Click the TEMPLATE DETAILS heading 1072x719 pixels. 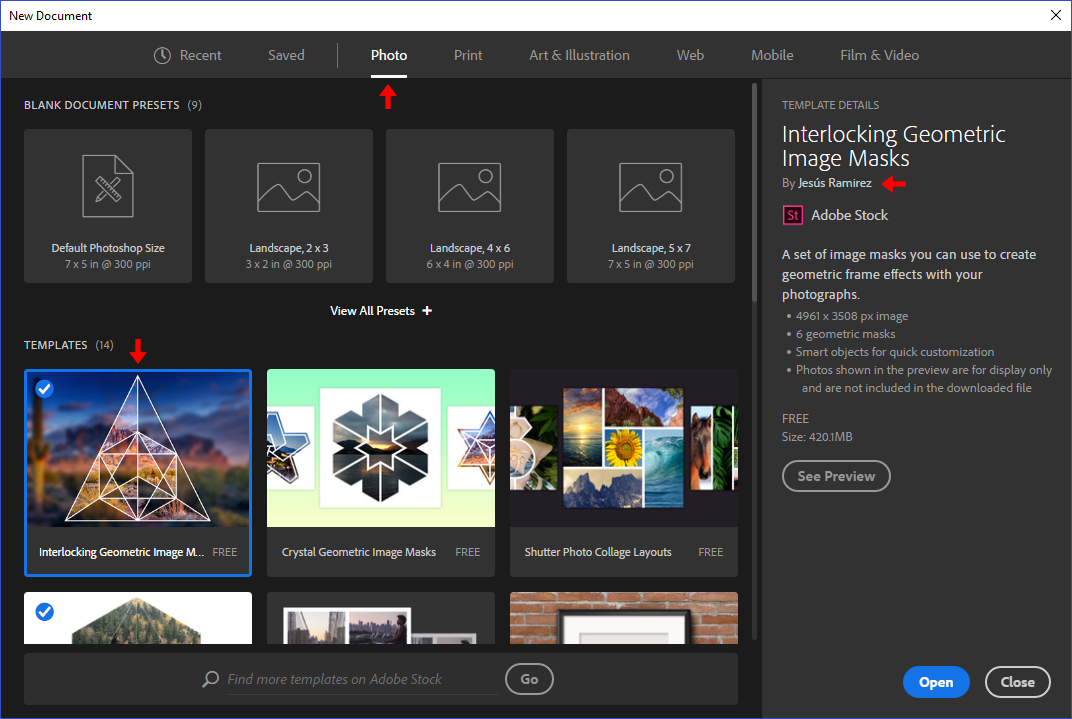click(831, 105)
